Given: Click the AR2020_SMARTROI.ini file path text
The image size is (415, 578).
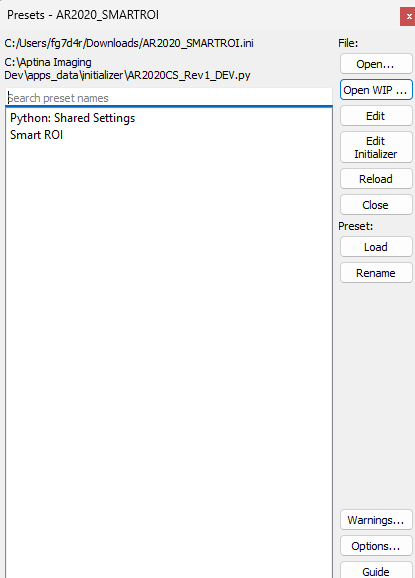Looking at the screenshot, I should pyautogui.click(x=129, y=43).
